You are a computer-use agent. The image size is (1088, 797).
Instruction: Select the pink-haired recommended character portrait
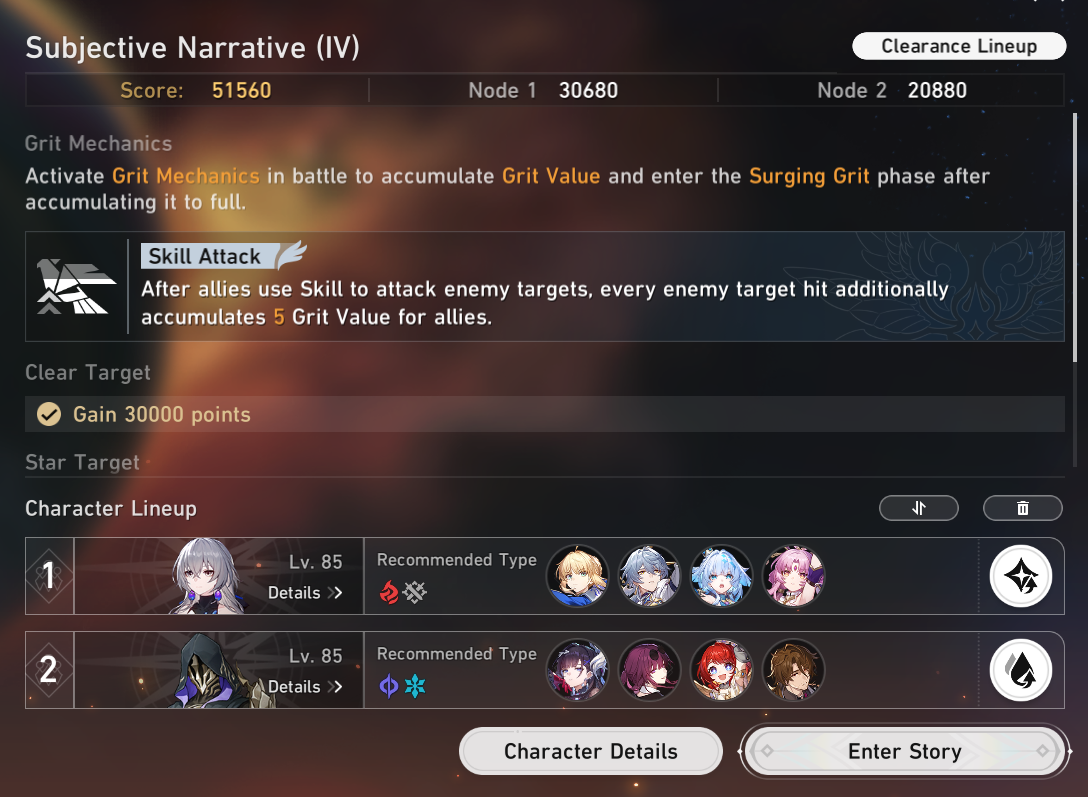coord(793,576)
